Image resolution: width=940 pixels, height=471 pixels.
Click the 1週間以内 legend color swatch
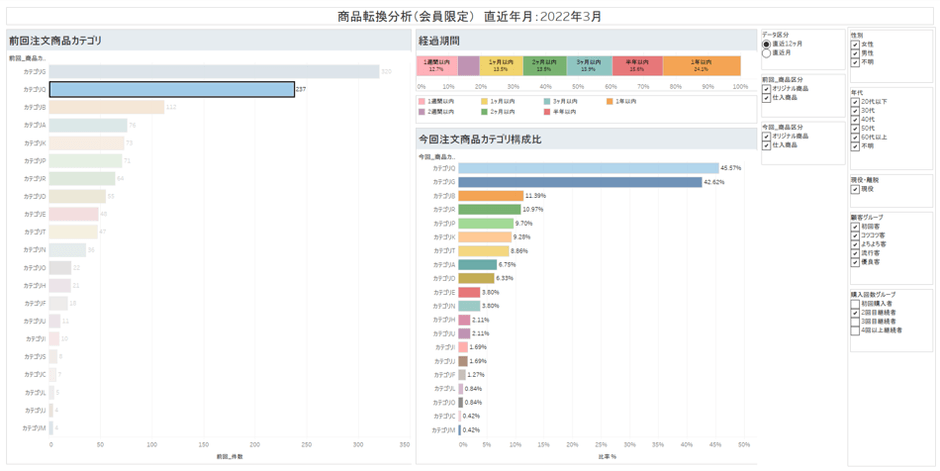421,101
